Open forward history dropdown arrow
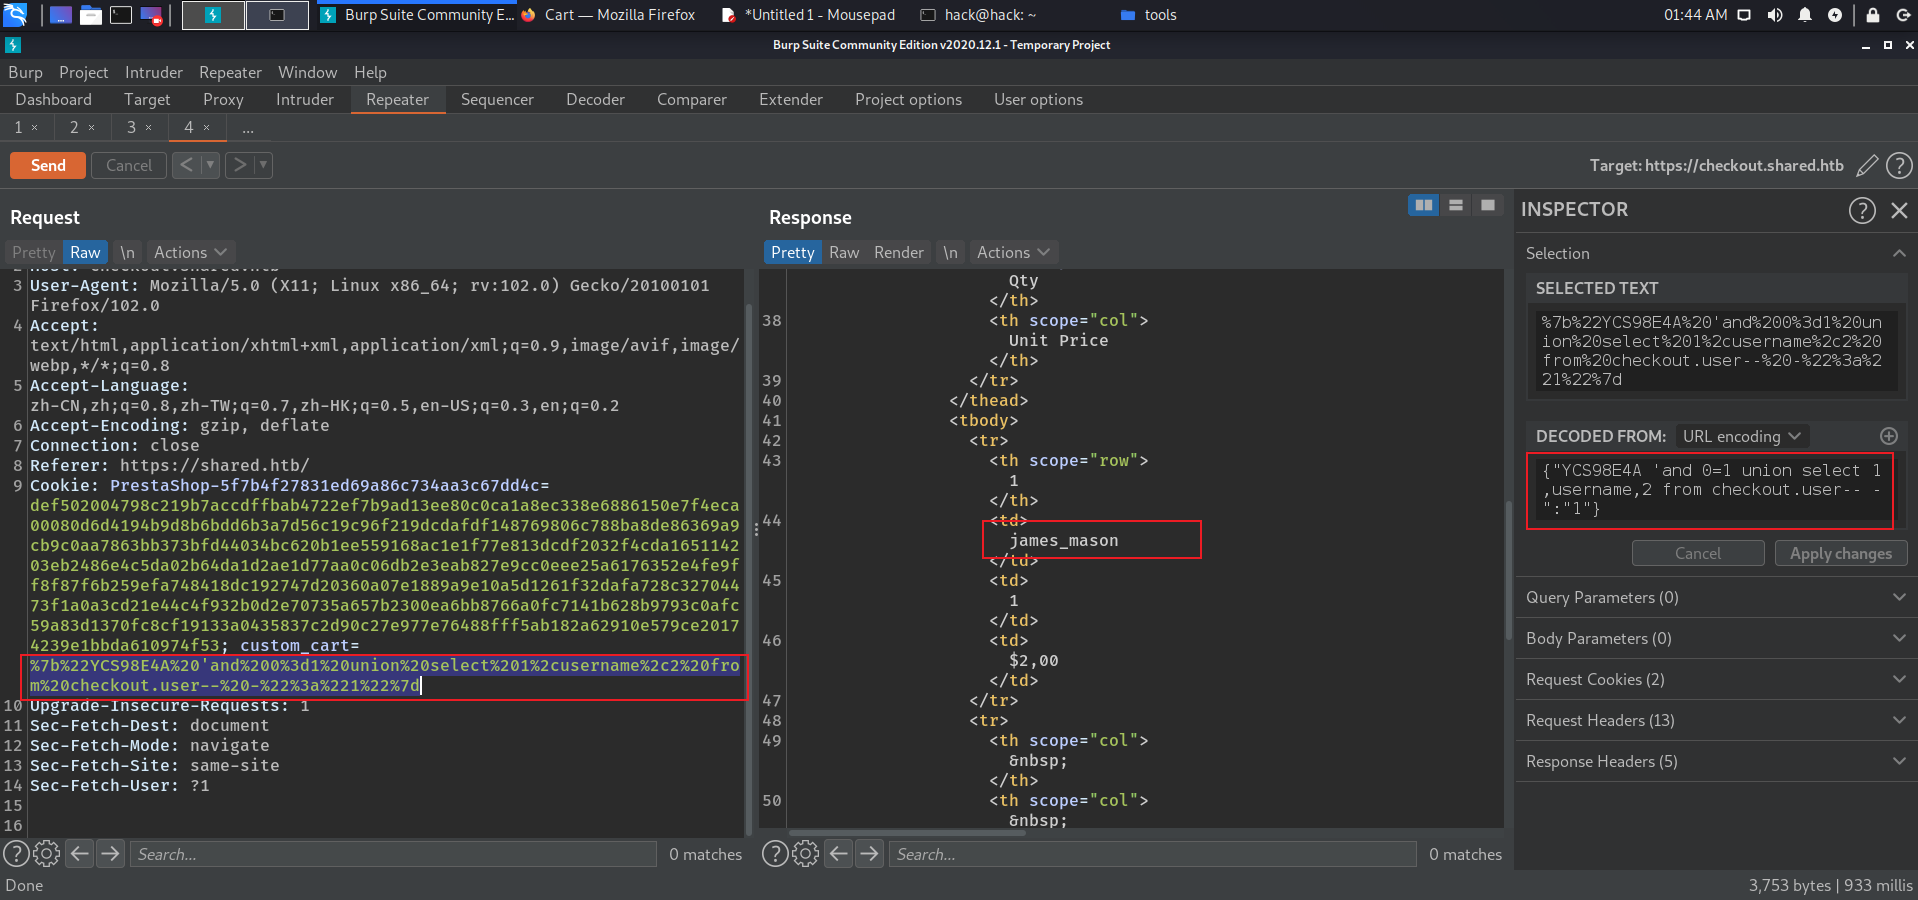 (x=264, y=165)
